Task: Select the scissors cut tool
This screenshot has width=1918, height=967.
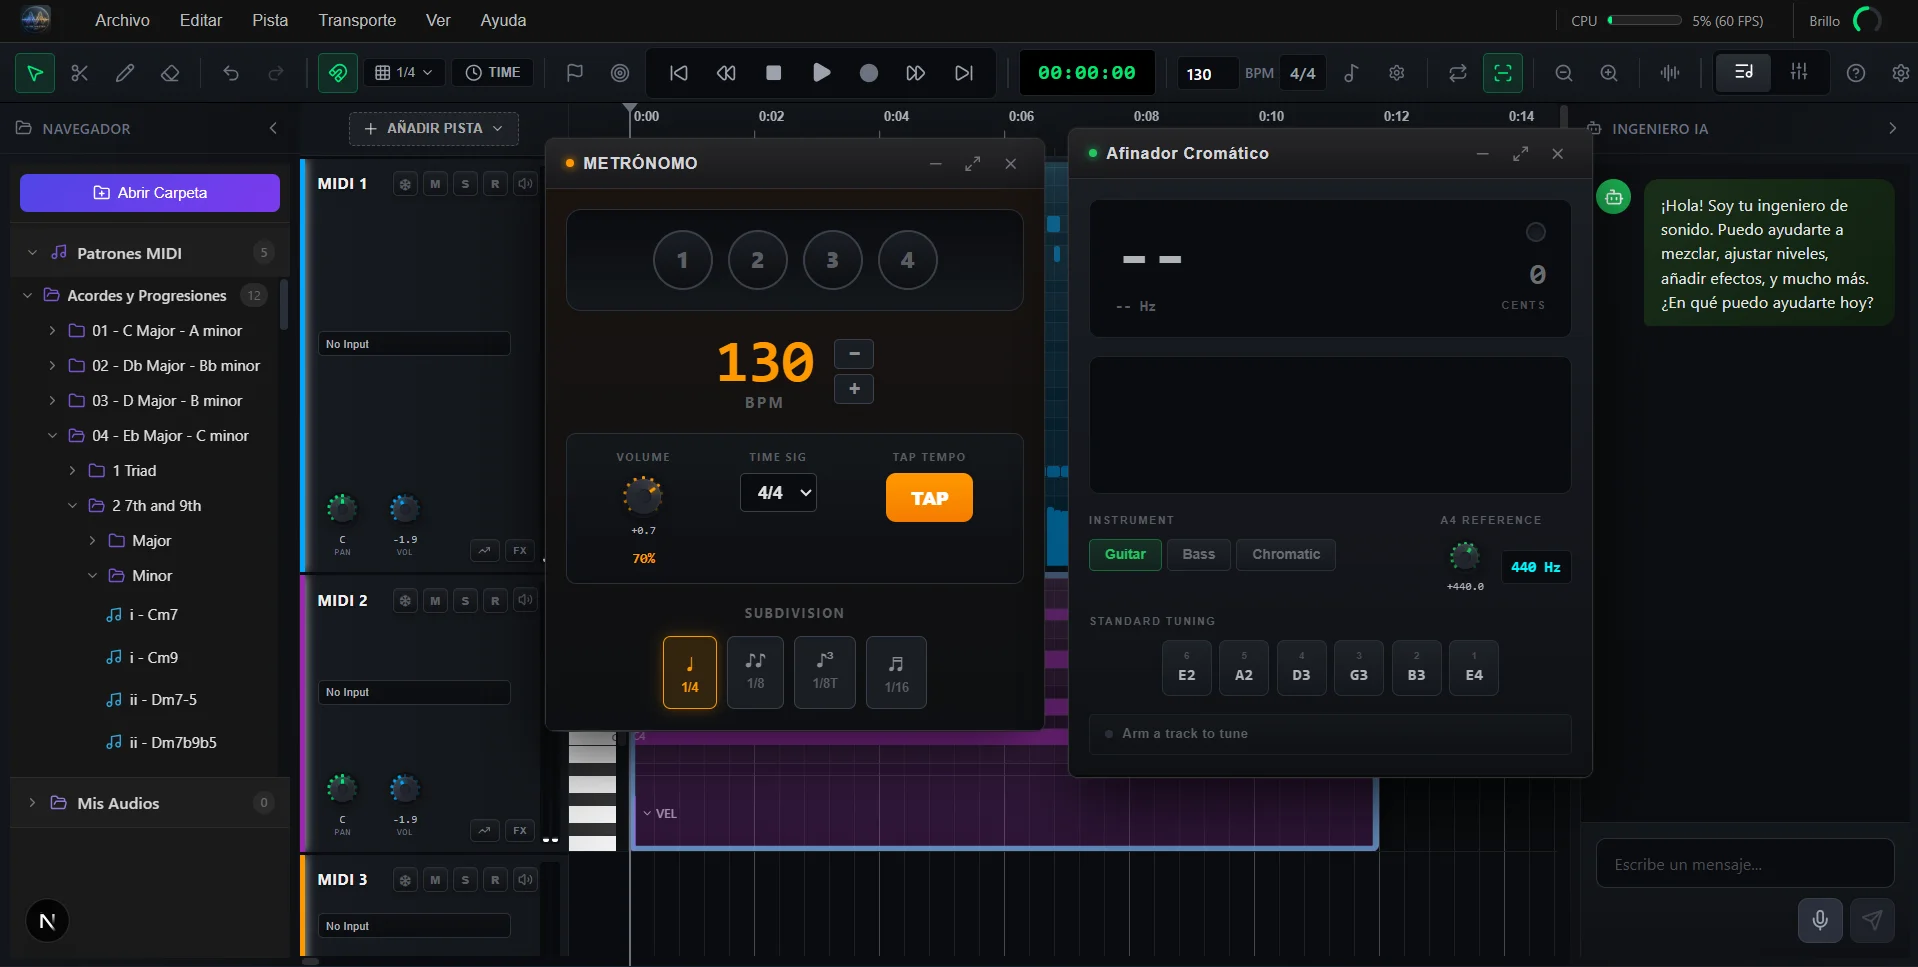Action: [x=80, y=73]
